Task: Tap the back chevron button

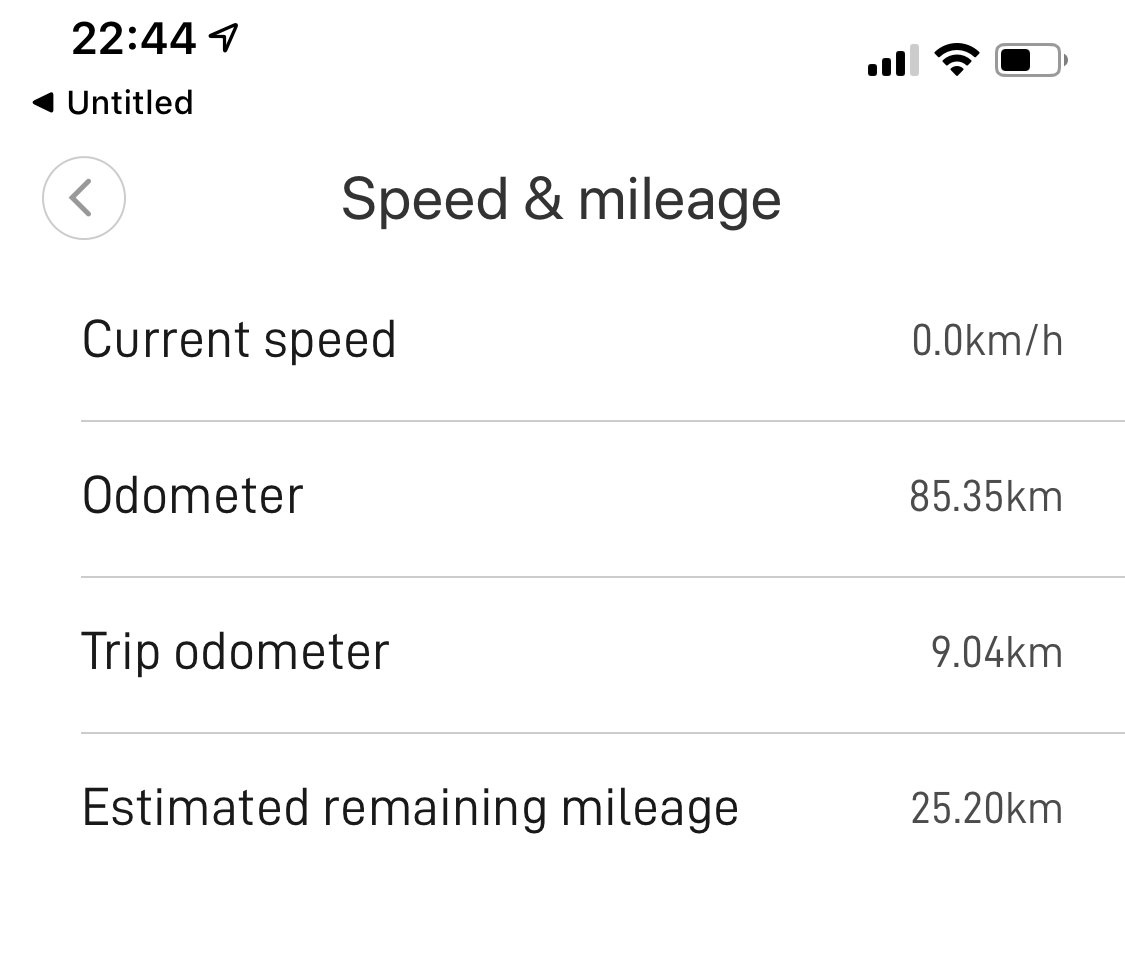Action: click(x=84, y=198)
